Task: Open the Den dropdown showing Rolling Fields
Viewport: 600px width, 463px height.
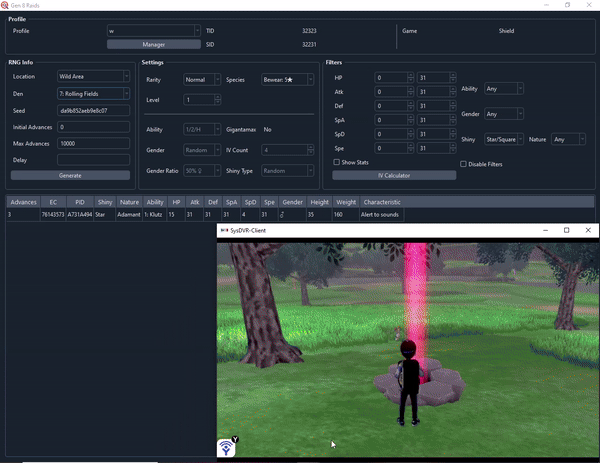Action: (93, 94)
